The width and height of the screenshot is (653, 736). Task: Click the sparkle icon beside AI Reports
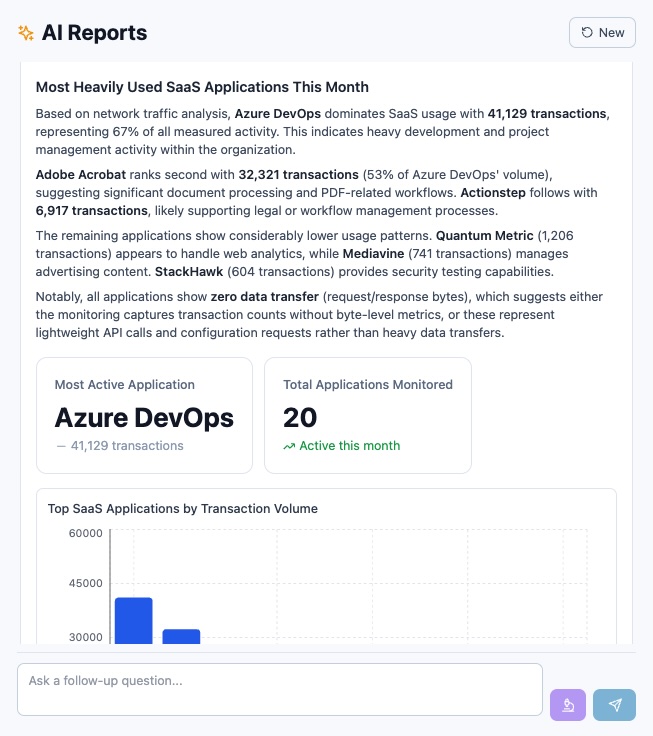point(26,33)
